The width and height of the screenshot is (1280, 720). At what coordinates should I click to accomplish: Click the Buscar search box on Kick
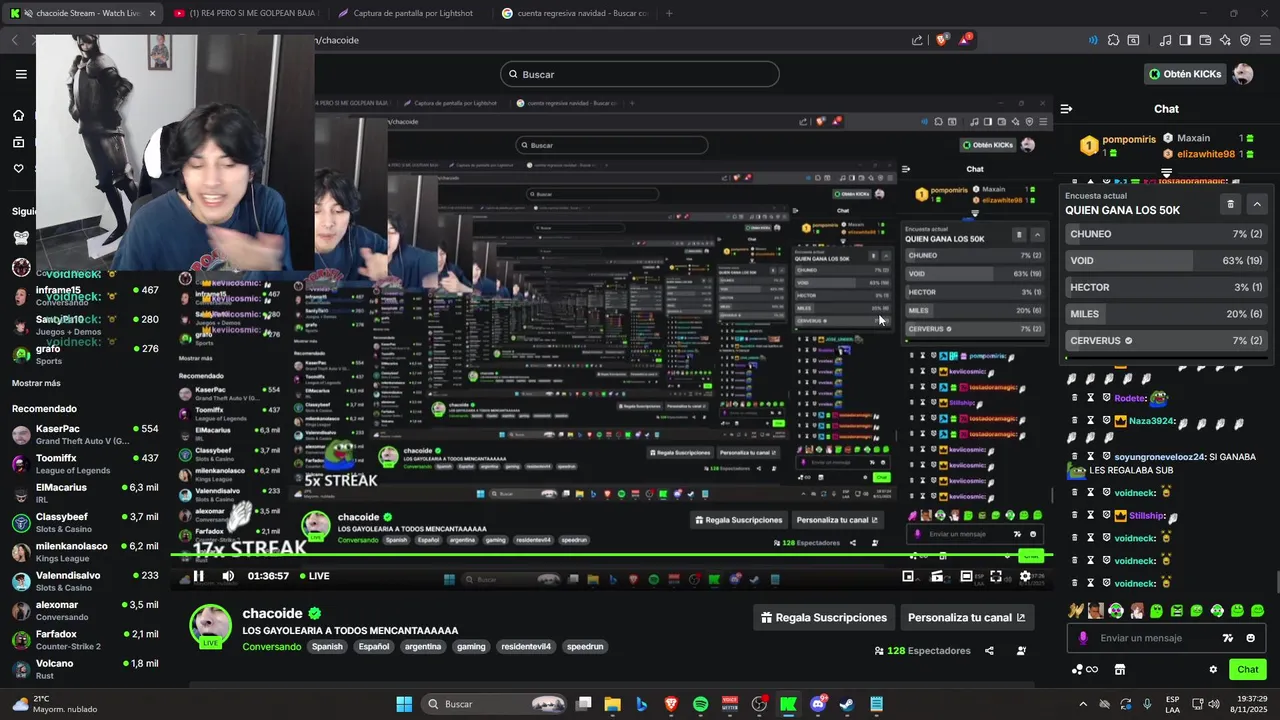(x=640, y=74)
